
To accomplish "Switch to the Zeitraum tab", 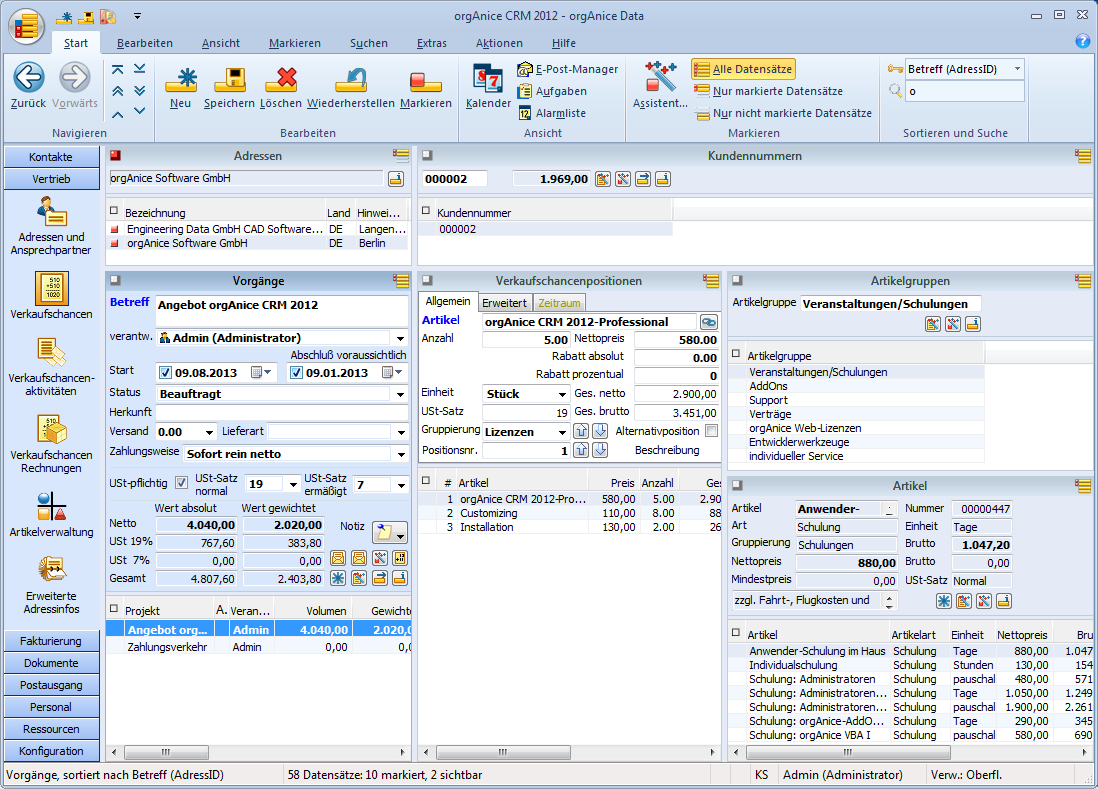I will coord(559,303).
